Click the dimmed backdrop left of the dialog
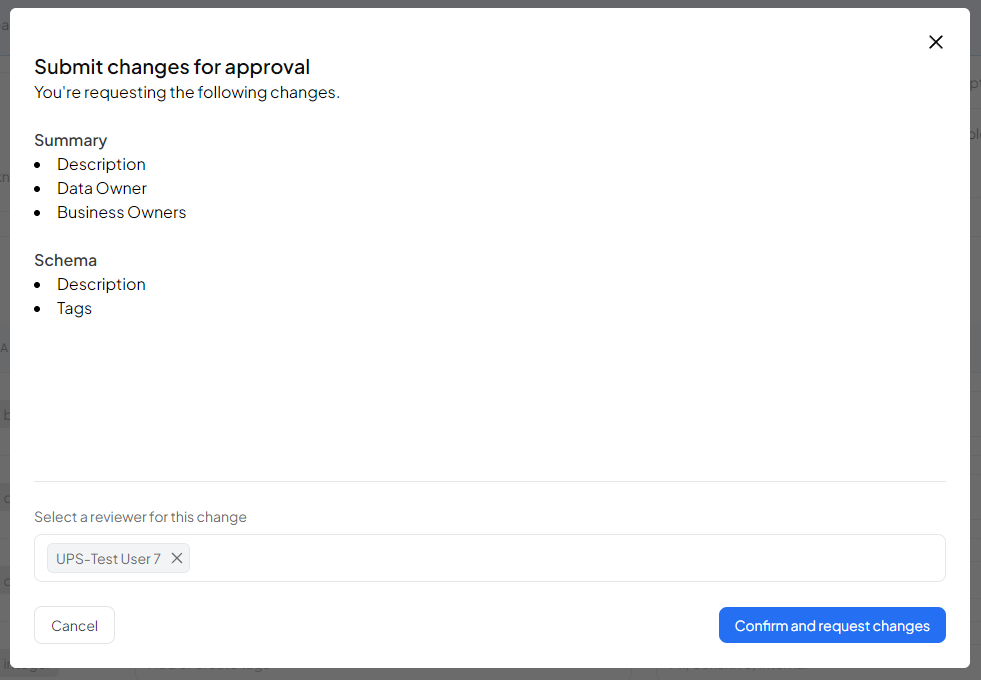This screenshot has width=981, height=680. click(x=4, y=300)
